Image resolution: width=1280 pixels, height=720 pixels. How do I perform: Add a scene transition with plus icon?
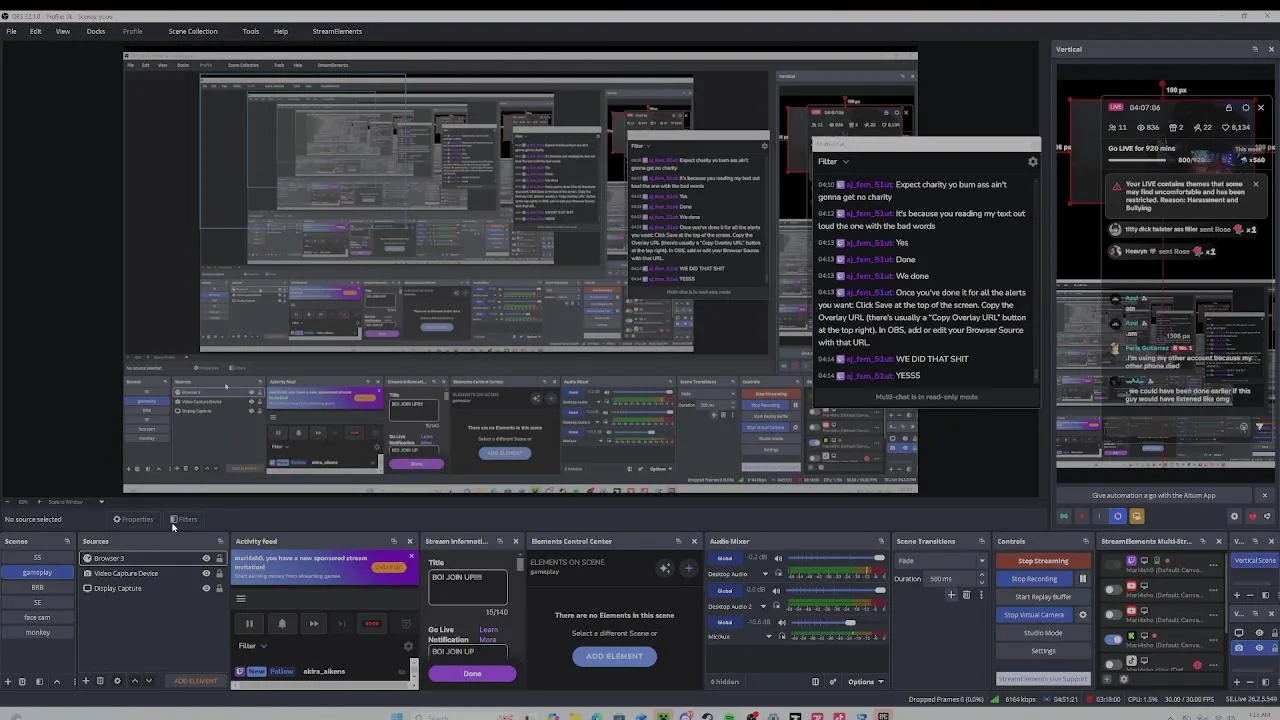[x=951, y=595]
